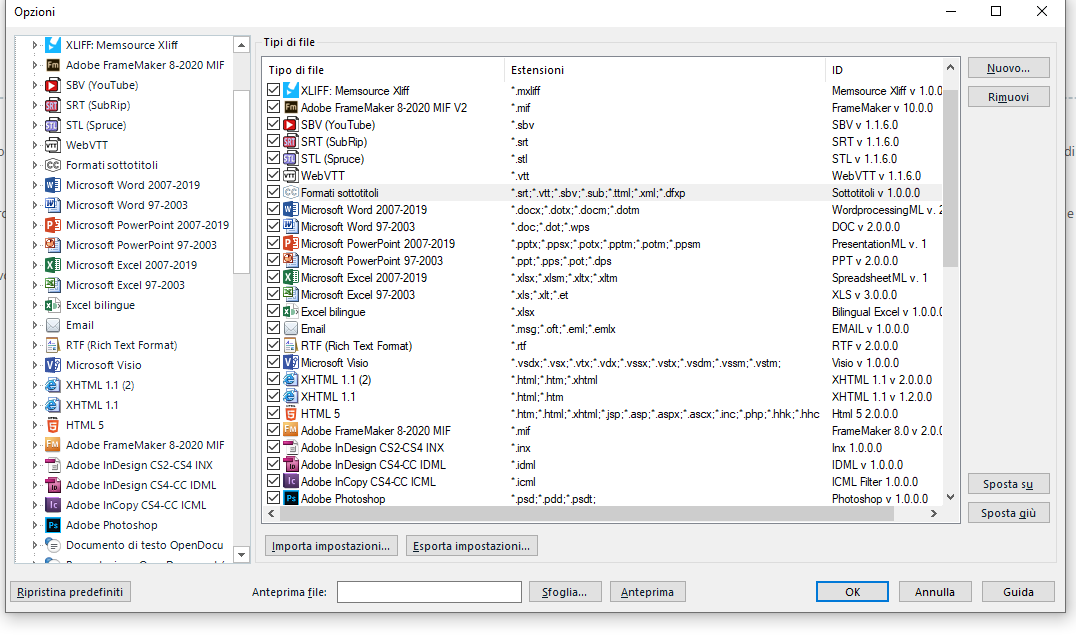Expand the XHTML 1.1 (2) tree node
This screenshot has height=639, width=1076.
click(34, 385)
